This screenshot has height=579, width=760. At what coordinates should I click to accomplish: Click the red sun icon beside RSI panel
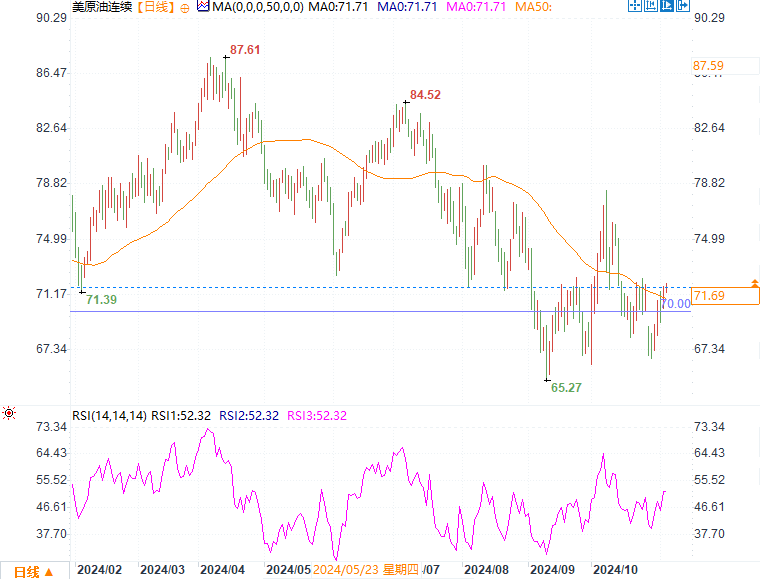tap(9, 413)
